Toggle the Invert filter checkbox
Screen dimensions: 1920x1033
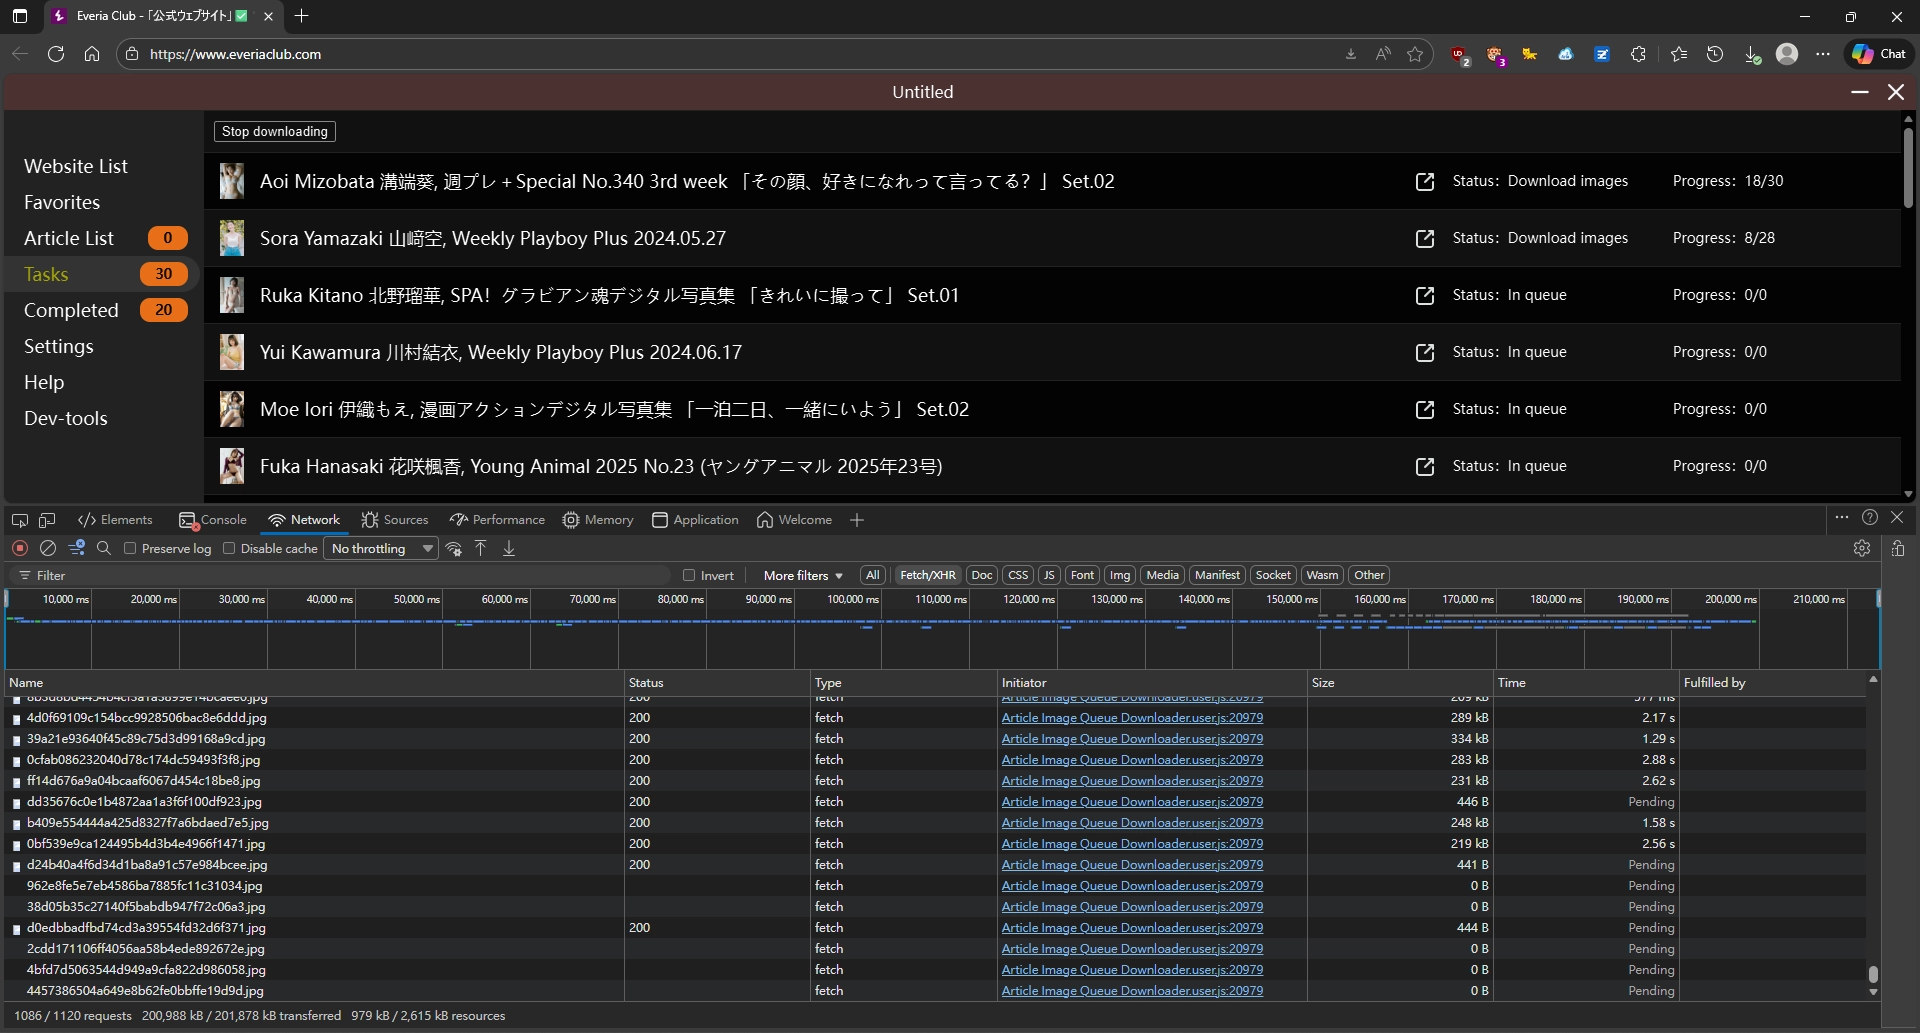coord(689,575)
